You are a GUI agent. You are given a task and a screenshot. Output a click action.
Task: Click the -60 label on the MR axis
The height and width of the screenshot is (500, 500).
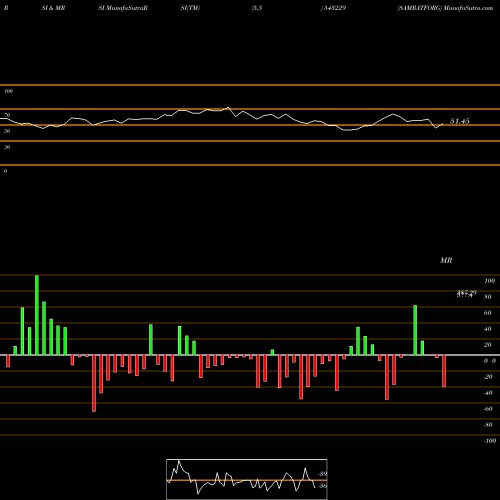pos(488,409)
